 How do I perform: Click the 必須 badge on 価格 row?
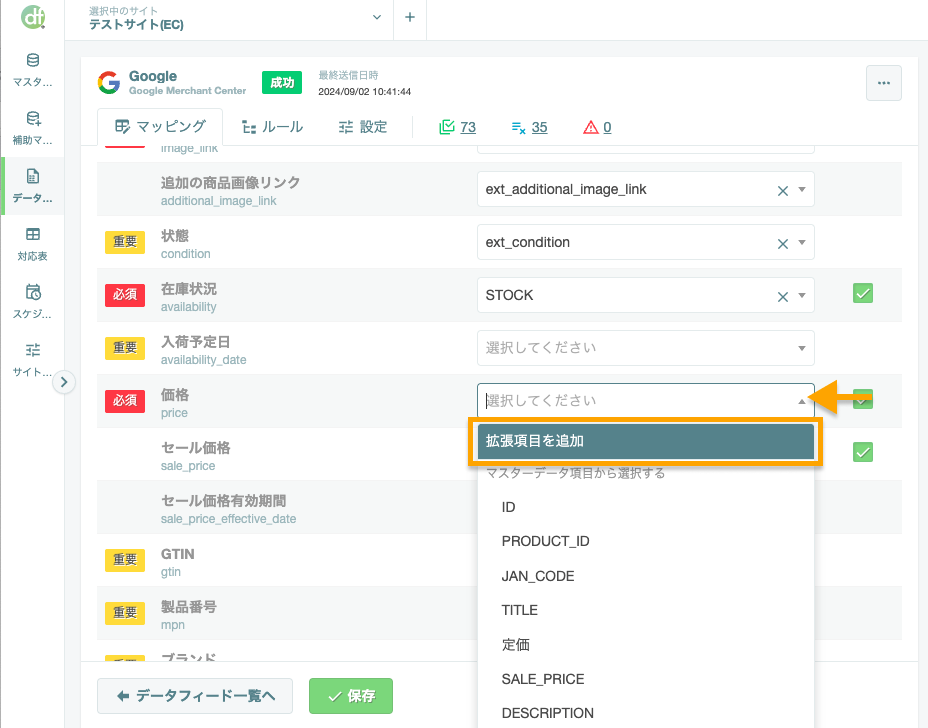click(125, 401)
